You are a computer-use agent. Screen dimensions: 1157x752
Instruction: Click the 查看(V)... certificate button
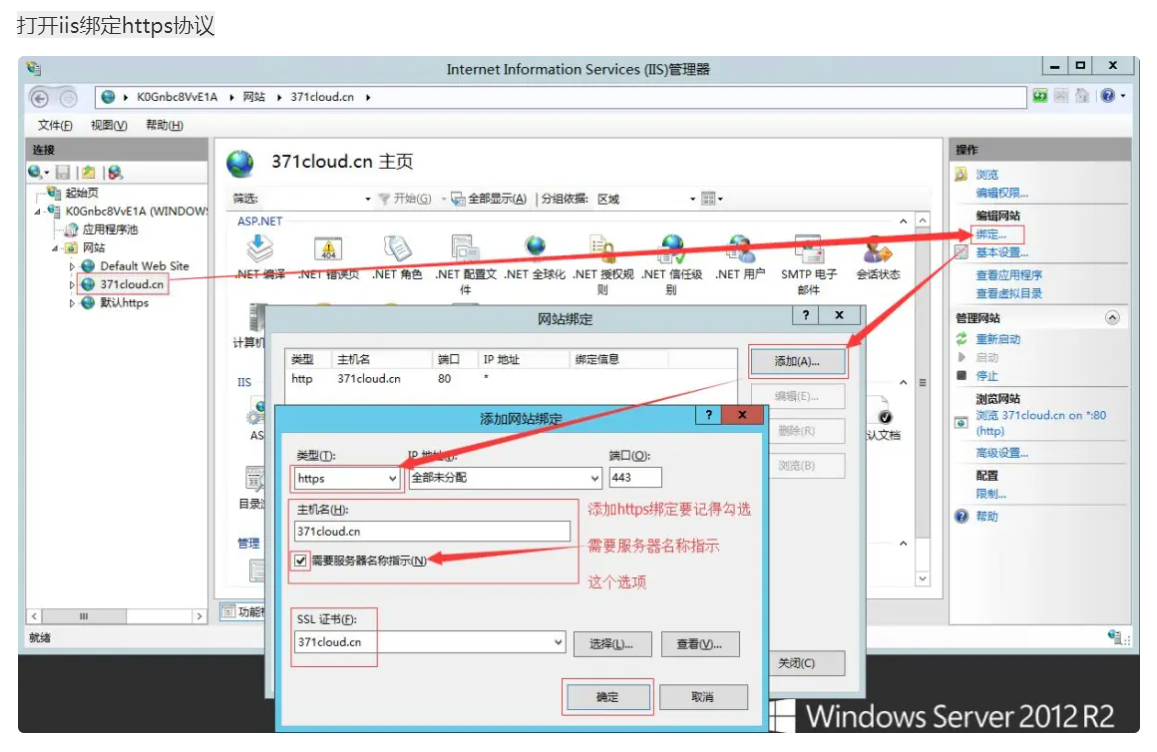click(x=700, y=644)
